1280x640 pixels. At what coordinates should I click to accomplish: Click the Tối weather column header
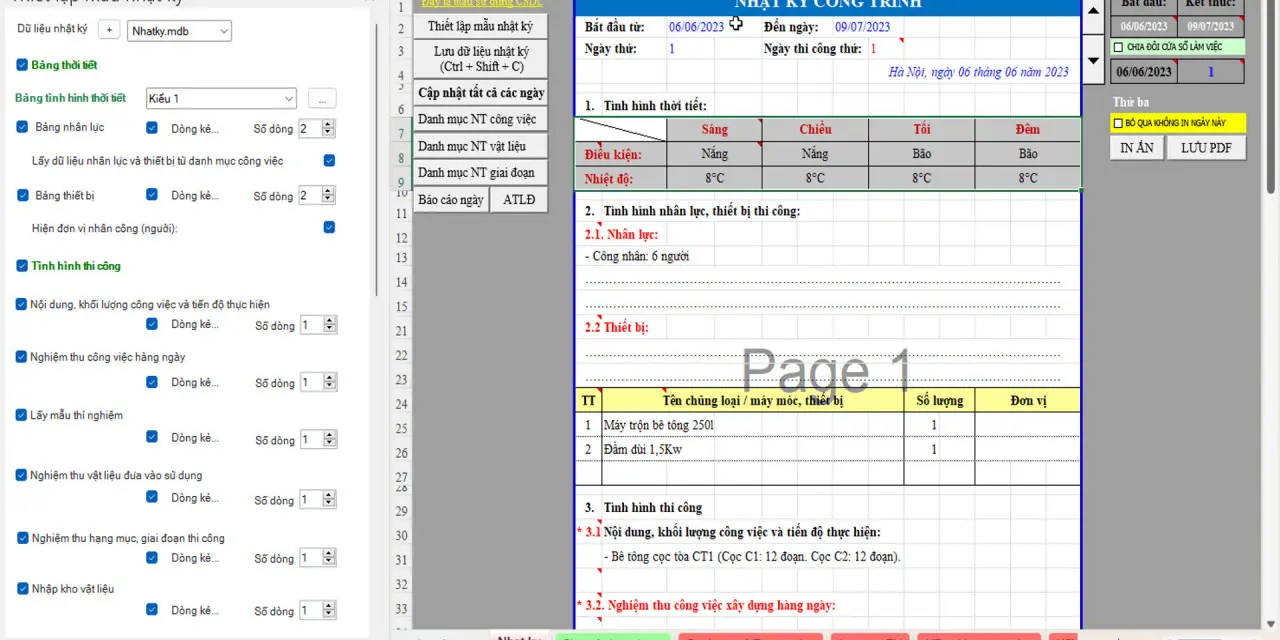(921, 130)
